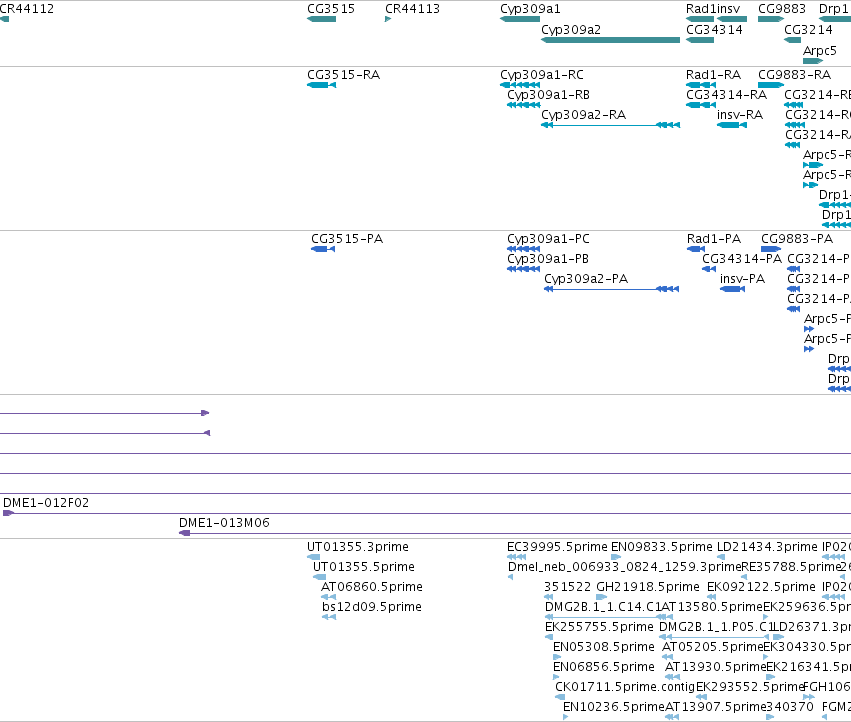Select the bs12d09.5prime EST
851x722 pixels.
(x=329, y=617)
